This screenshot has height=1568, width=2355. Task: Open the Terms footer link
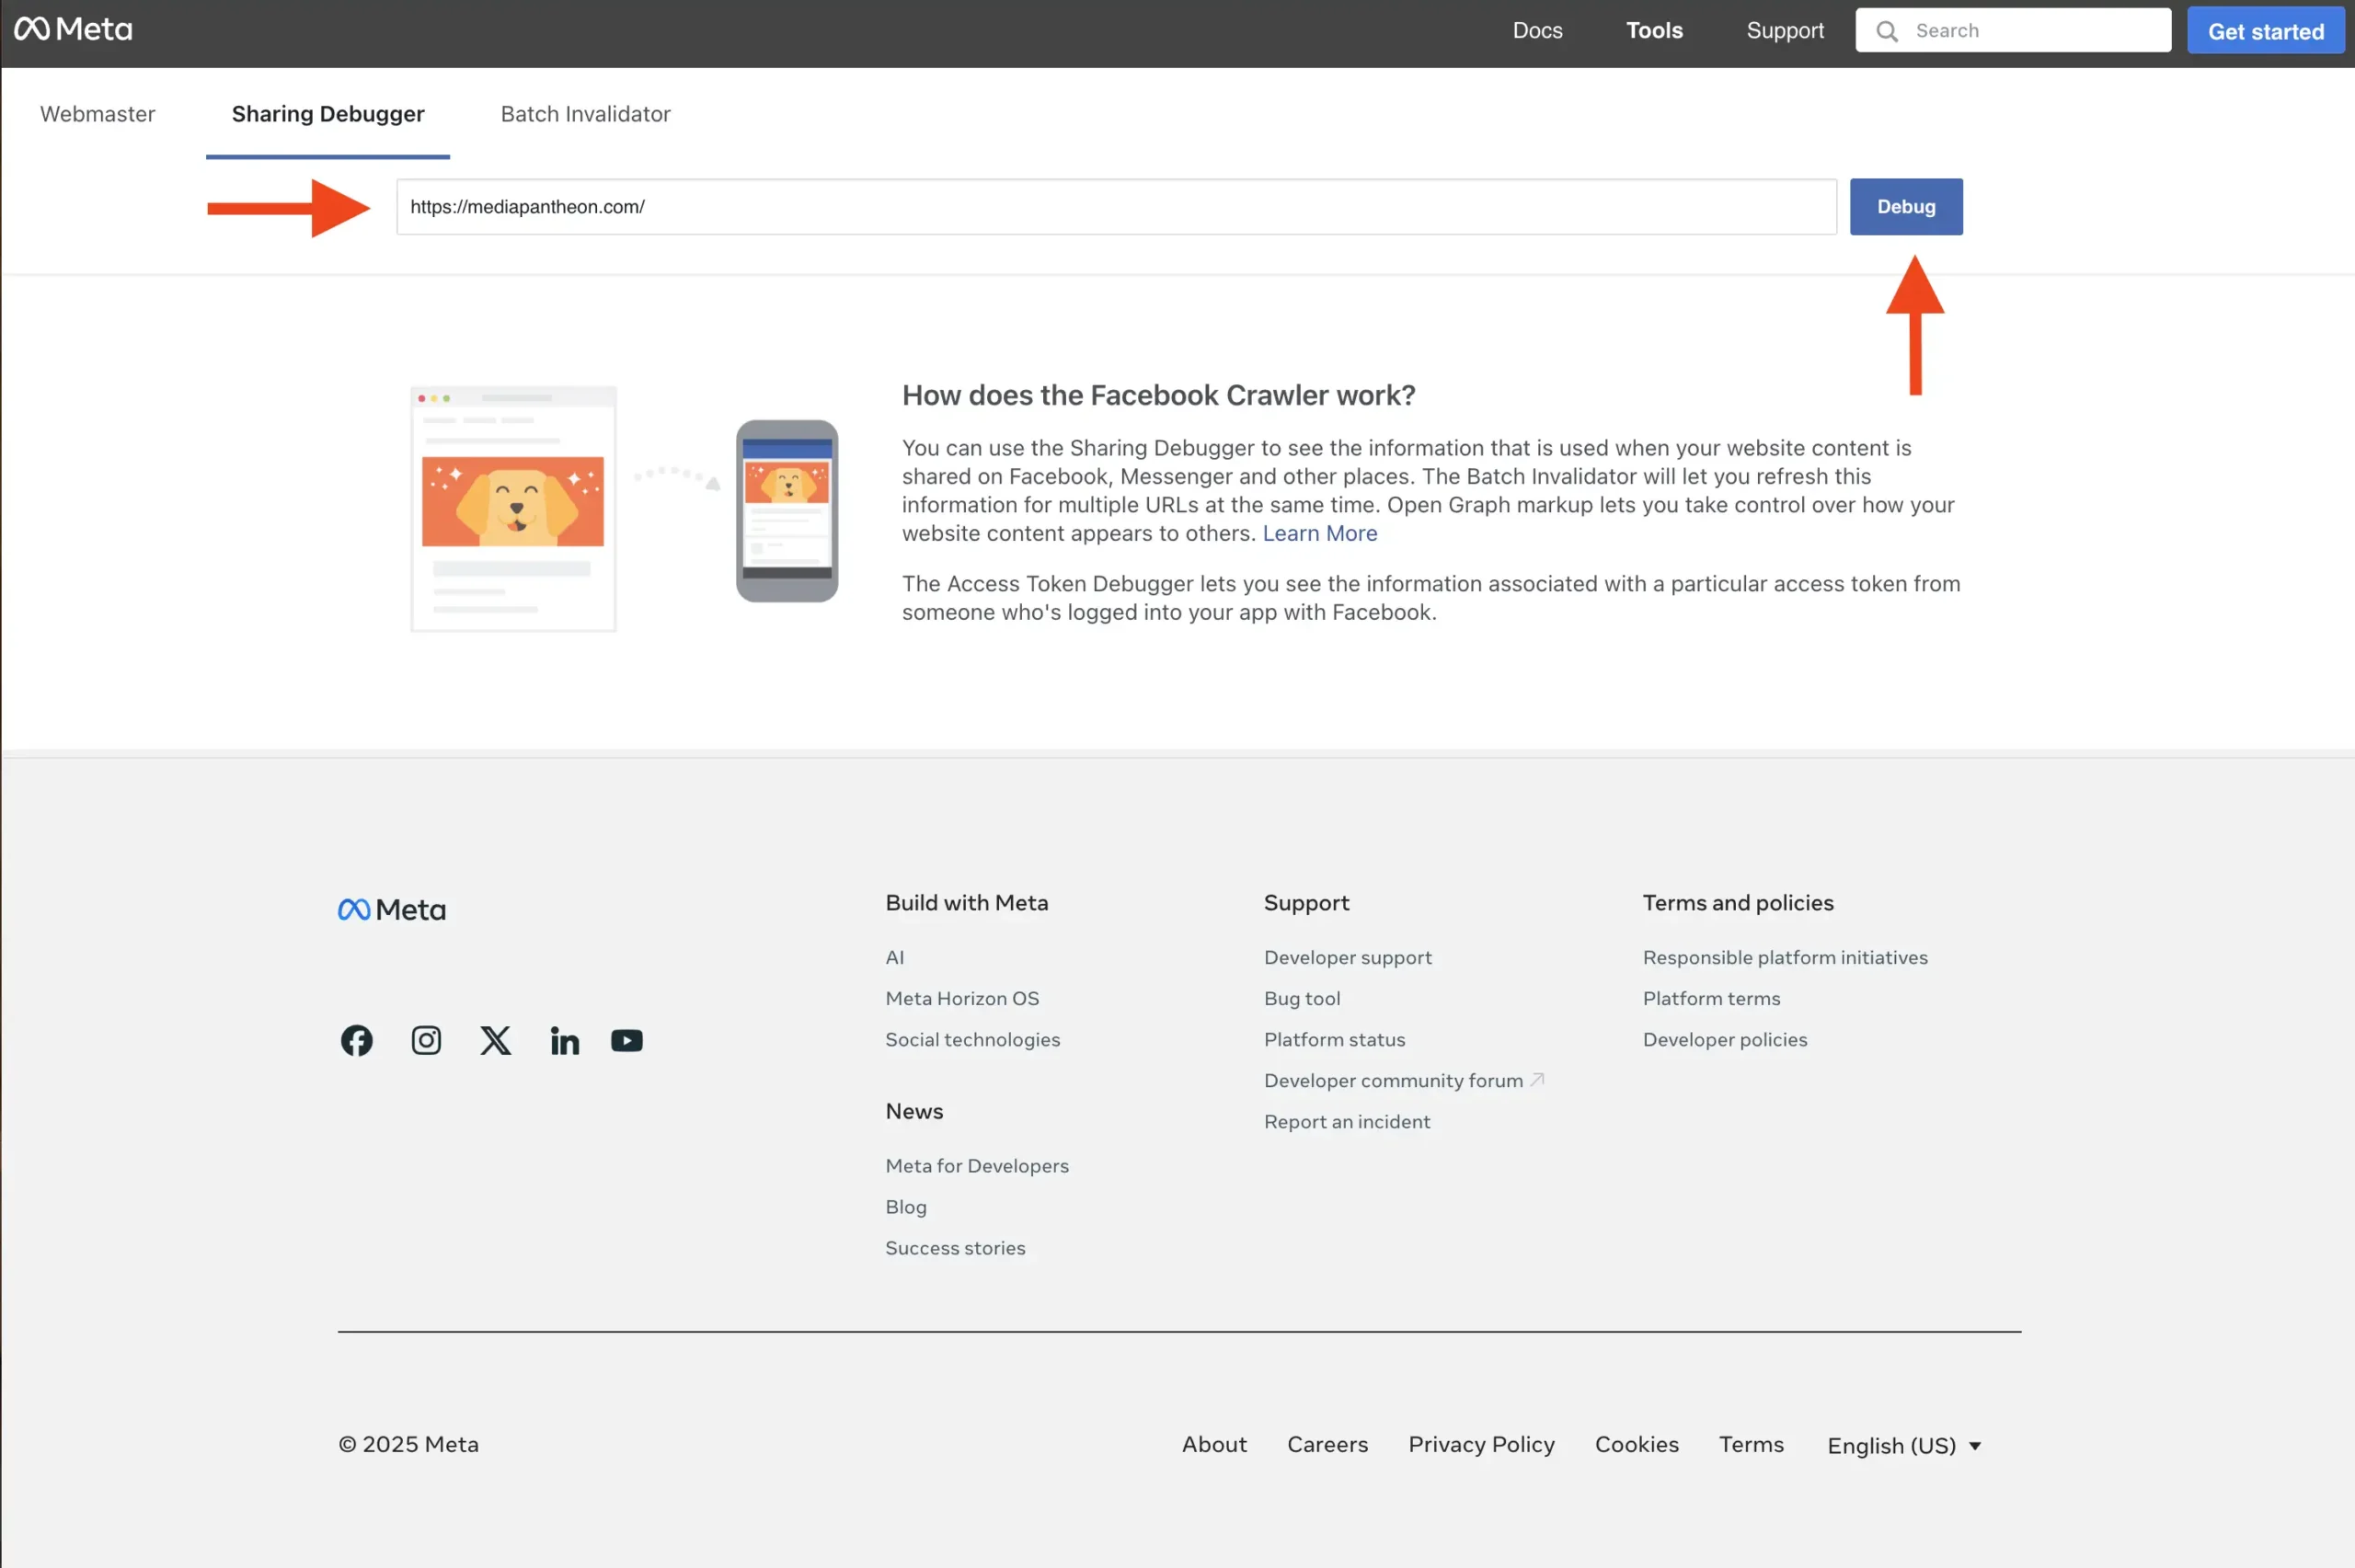click(1751, 1444)
